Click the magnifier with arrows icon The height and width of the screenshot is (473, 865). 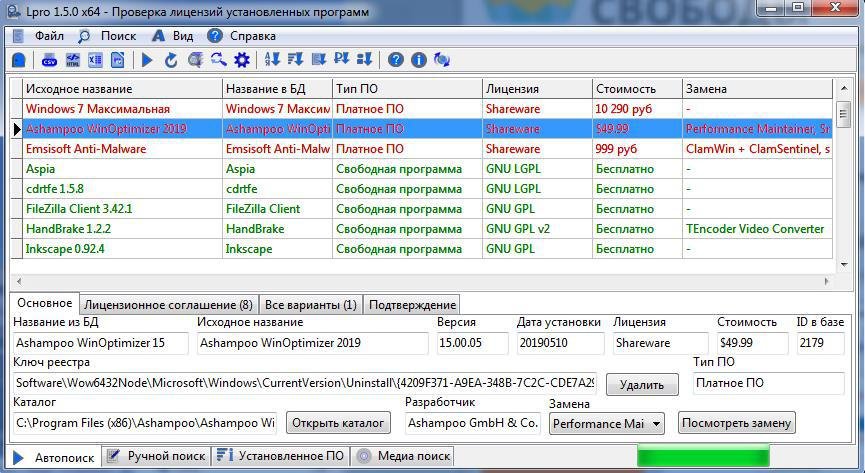[x=218, y=60]
